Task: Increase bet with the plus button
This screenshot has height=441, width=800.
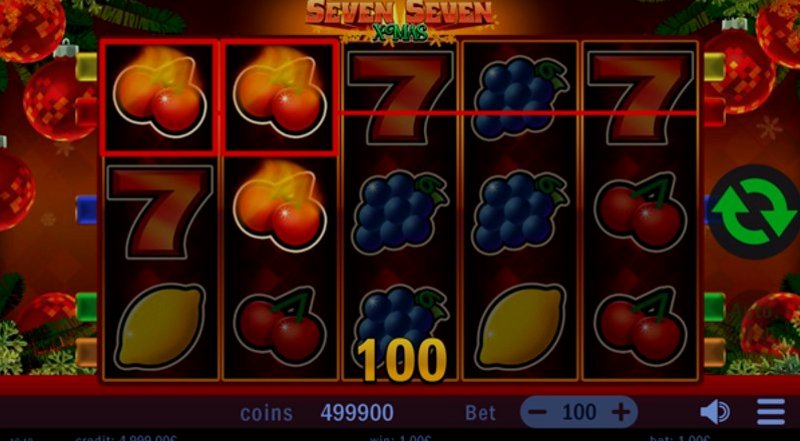Action: 620,412
